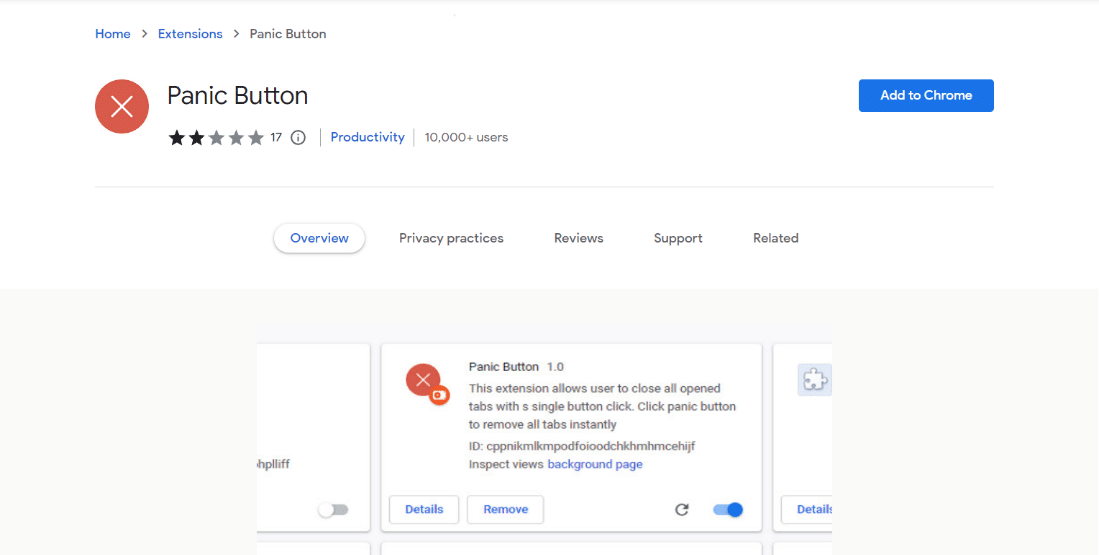Click the Panic Button icon in the extension card
Image resolution: width=1099 pixels, height=555 pixels.
pyautogui.click(x=427, y=384)
